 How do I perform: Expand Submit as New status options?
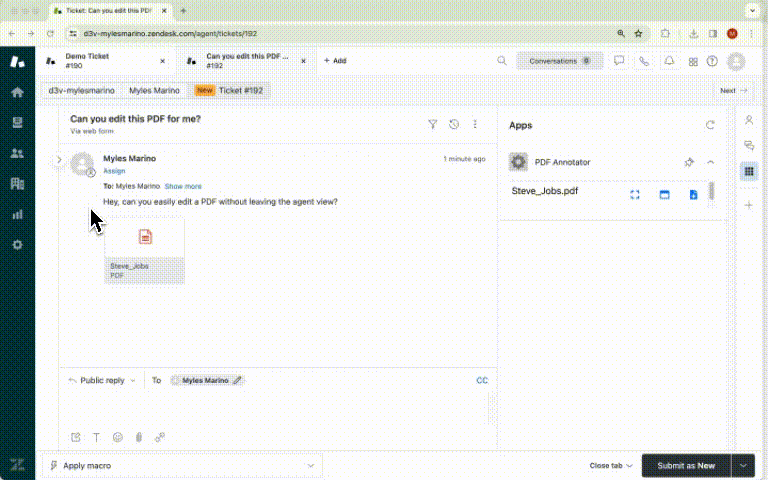pyautogui.click(x=743, y=466)
